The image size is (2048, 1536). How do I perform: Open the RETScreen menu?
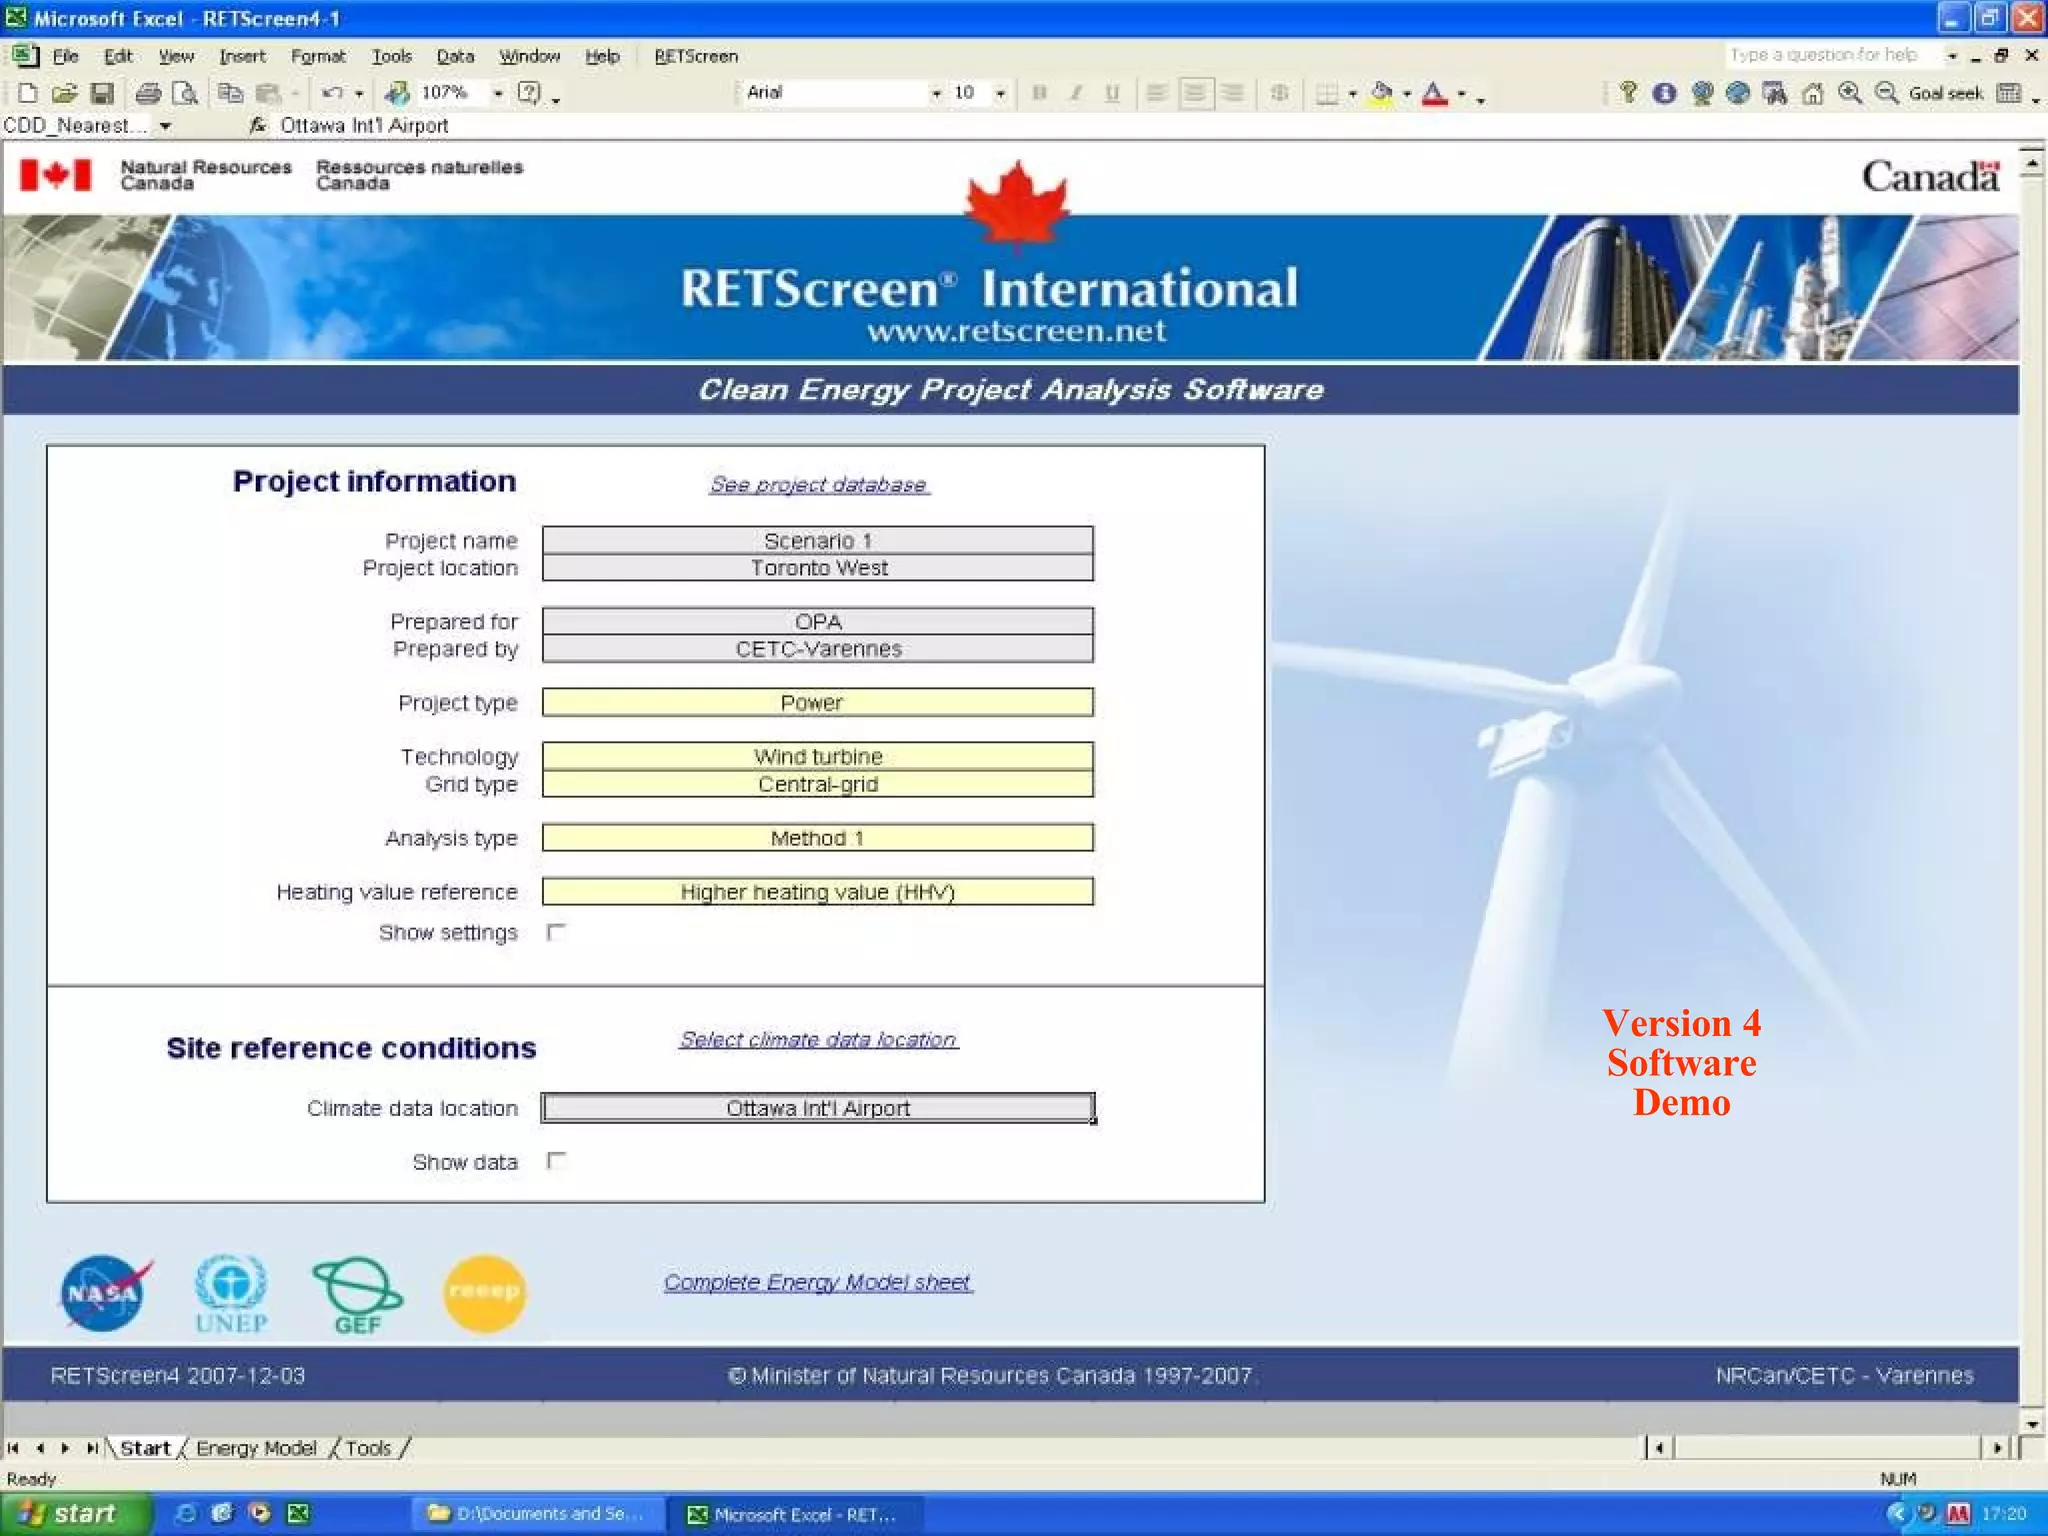[x=696, y=56]
